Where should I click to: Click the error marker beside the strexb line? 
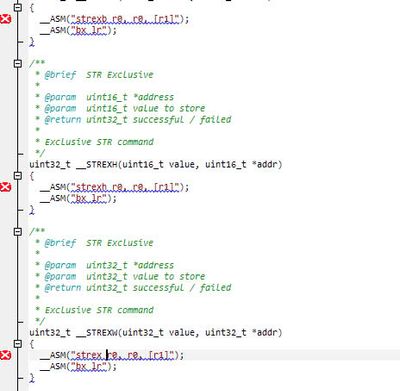coord(5,19)
